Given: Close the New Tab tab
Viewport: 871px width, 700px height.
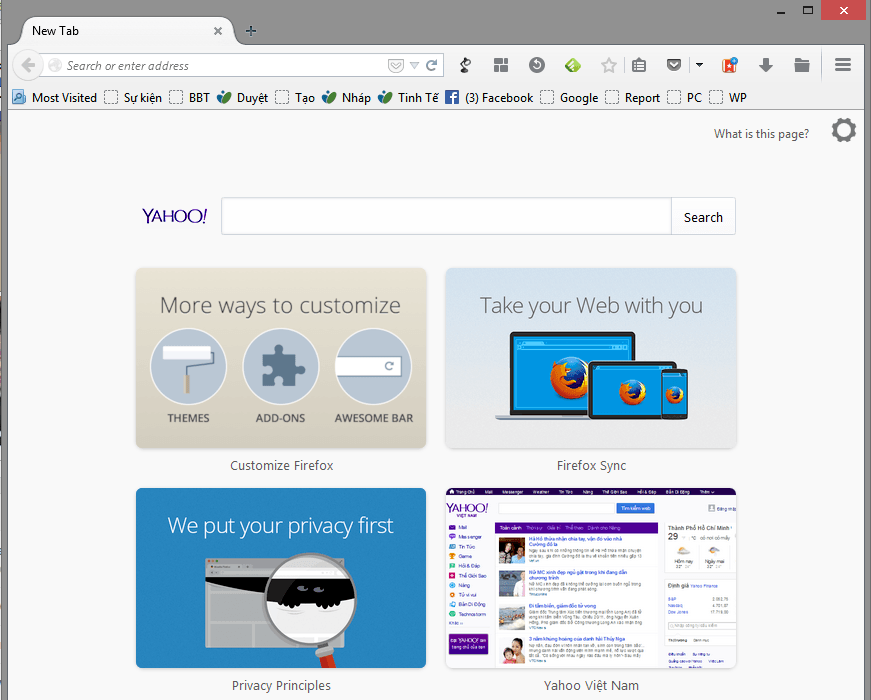Looking at the screenshot, I should coord(218,31).
